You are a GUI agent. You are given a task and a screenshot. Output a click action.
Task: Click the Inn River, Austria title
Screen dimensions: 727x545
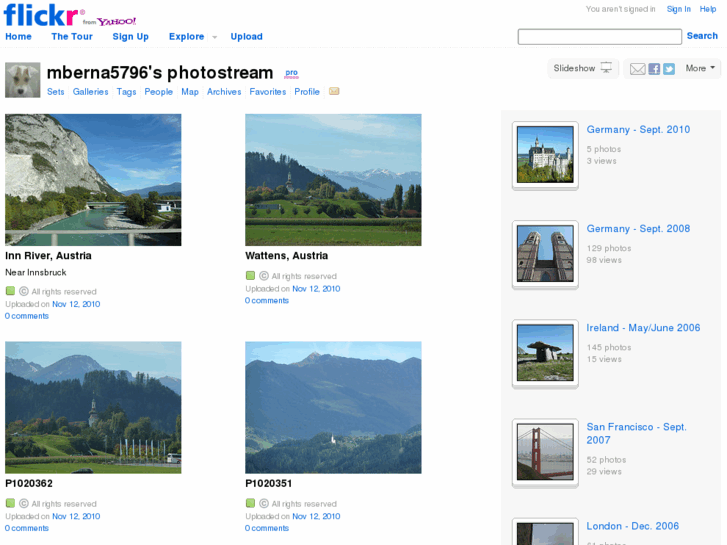click(48, 256)
